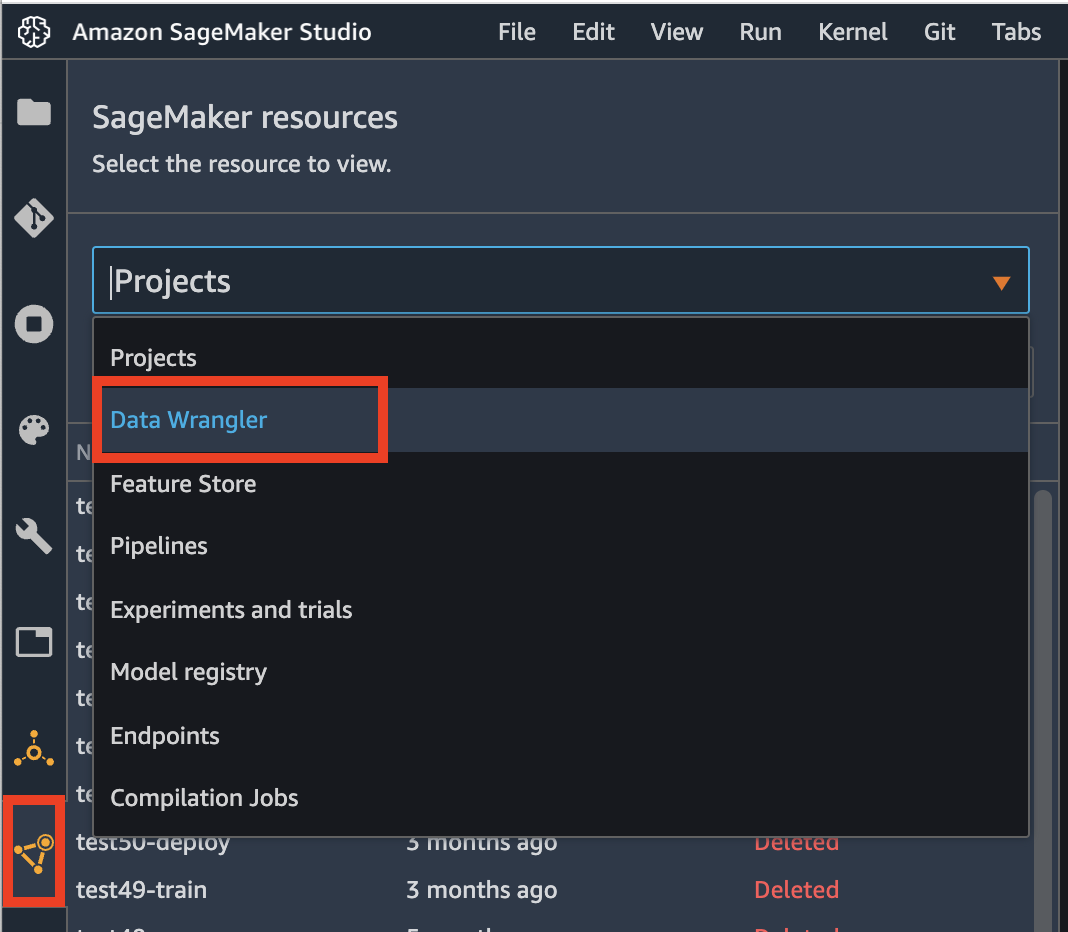Open the theme palette icon in sidebar
This screenshot has width=1068, height=932.
tap(34, 430)
